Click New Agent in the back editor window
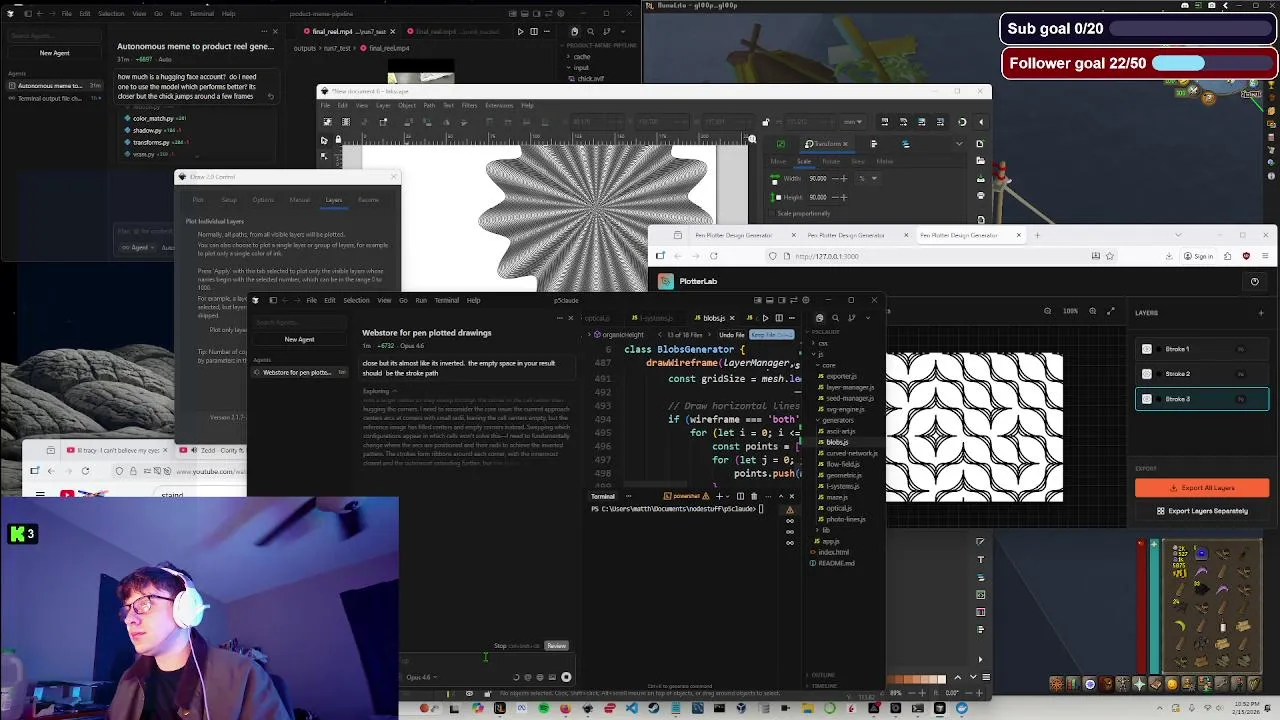Viewport: 1280px width, 720px height. 54,53
